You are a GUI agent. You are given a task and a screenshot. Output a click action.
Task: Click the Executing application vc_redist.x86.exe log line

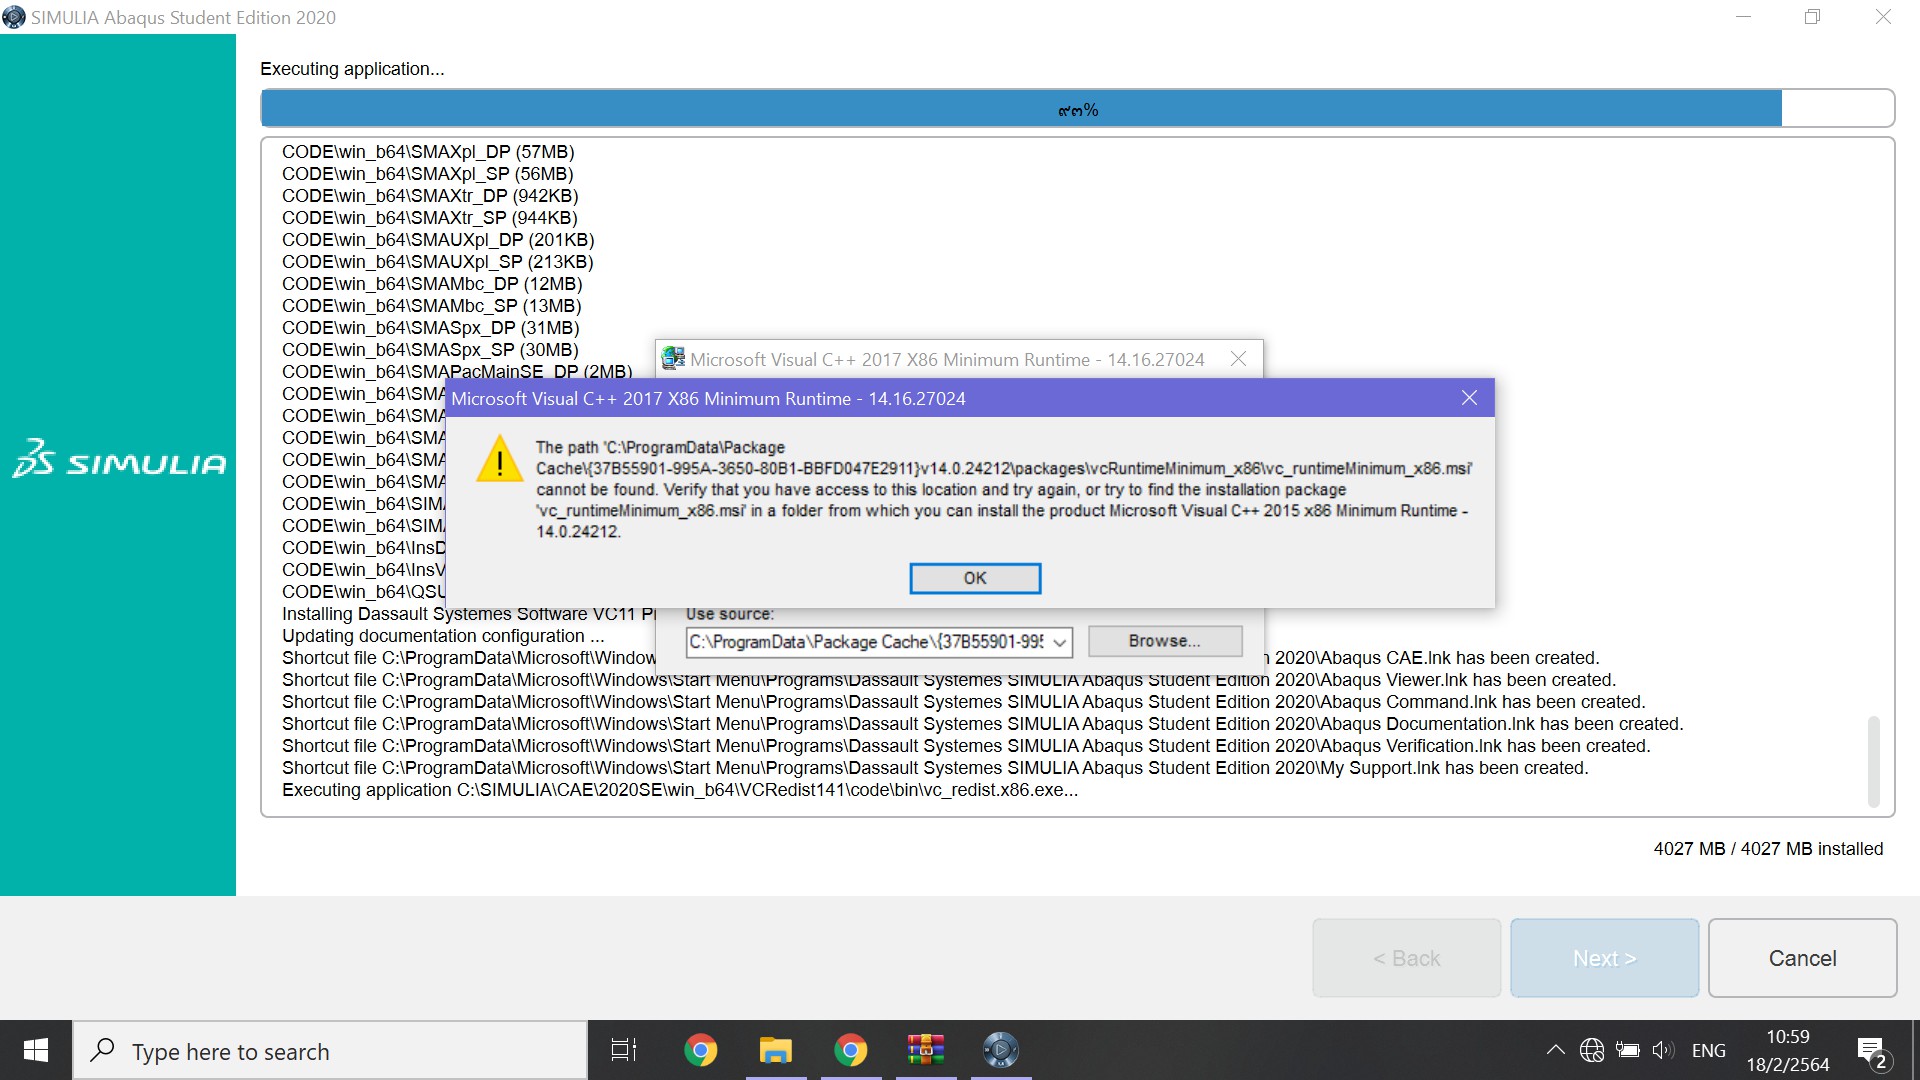pyautogui.click(x=680, y=790)
